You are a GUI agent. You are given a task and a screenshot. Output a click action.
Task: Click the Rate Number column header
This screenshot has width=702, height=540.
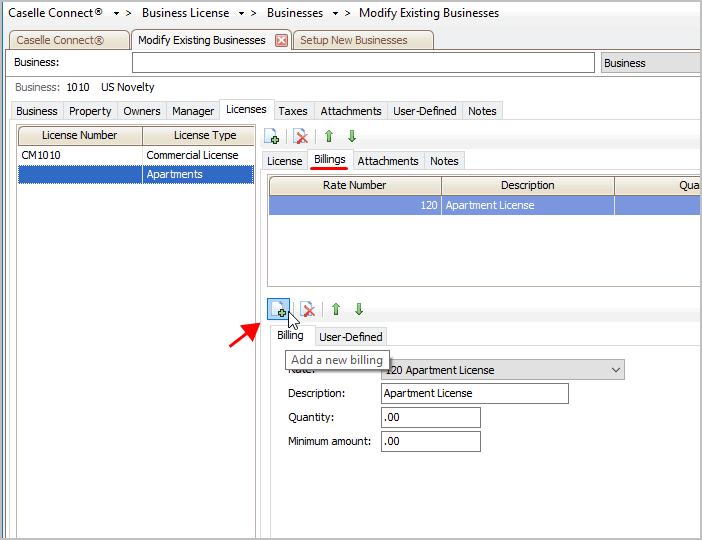[x=354, y=185]
